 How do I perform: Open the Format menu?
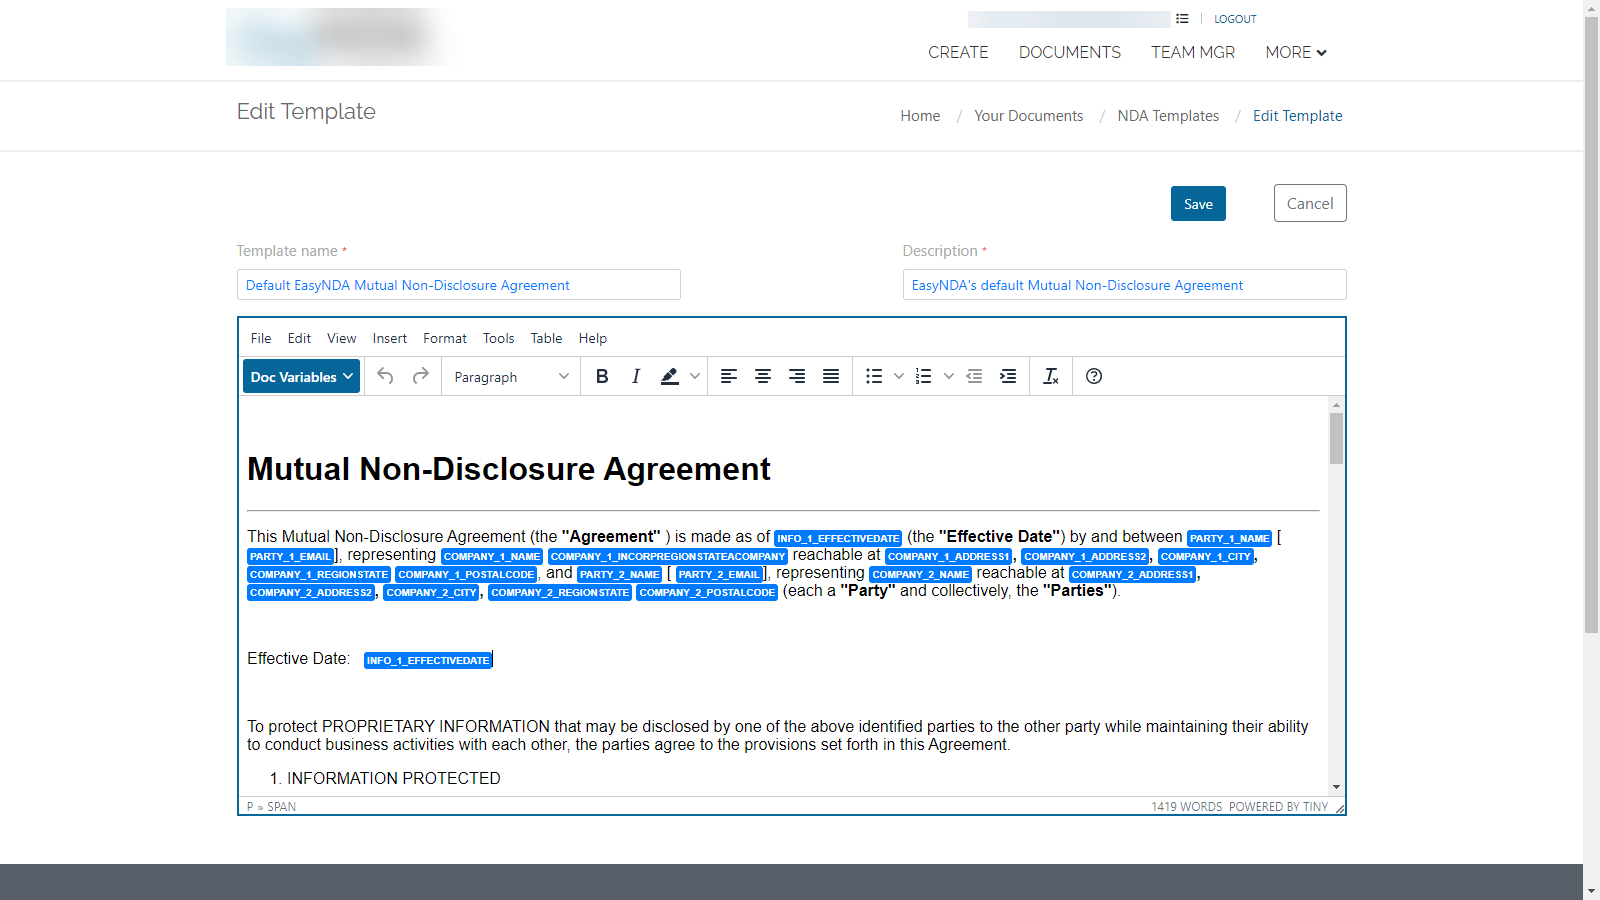pos(444,338)
